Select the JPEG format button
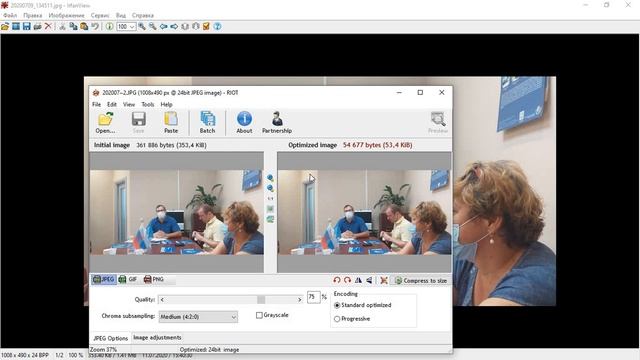This screenshot has width=640, height=360. tap(104, 280)
